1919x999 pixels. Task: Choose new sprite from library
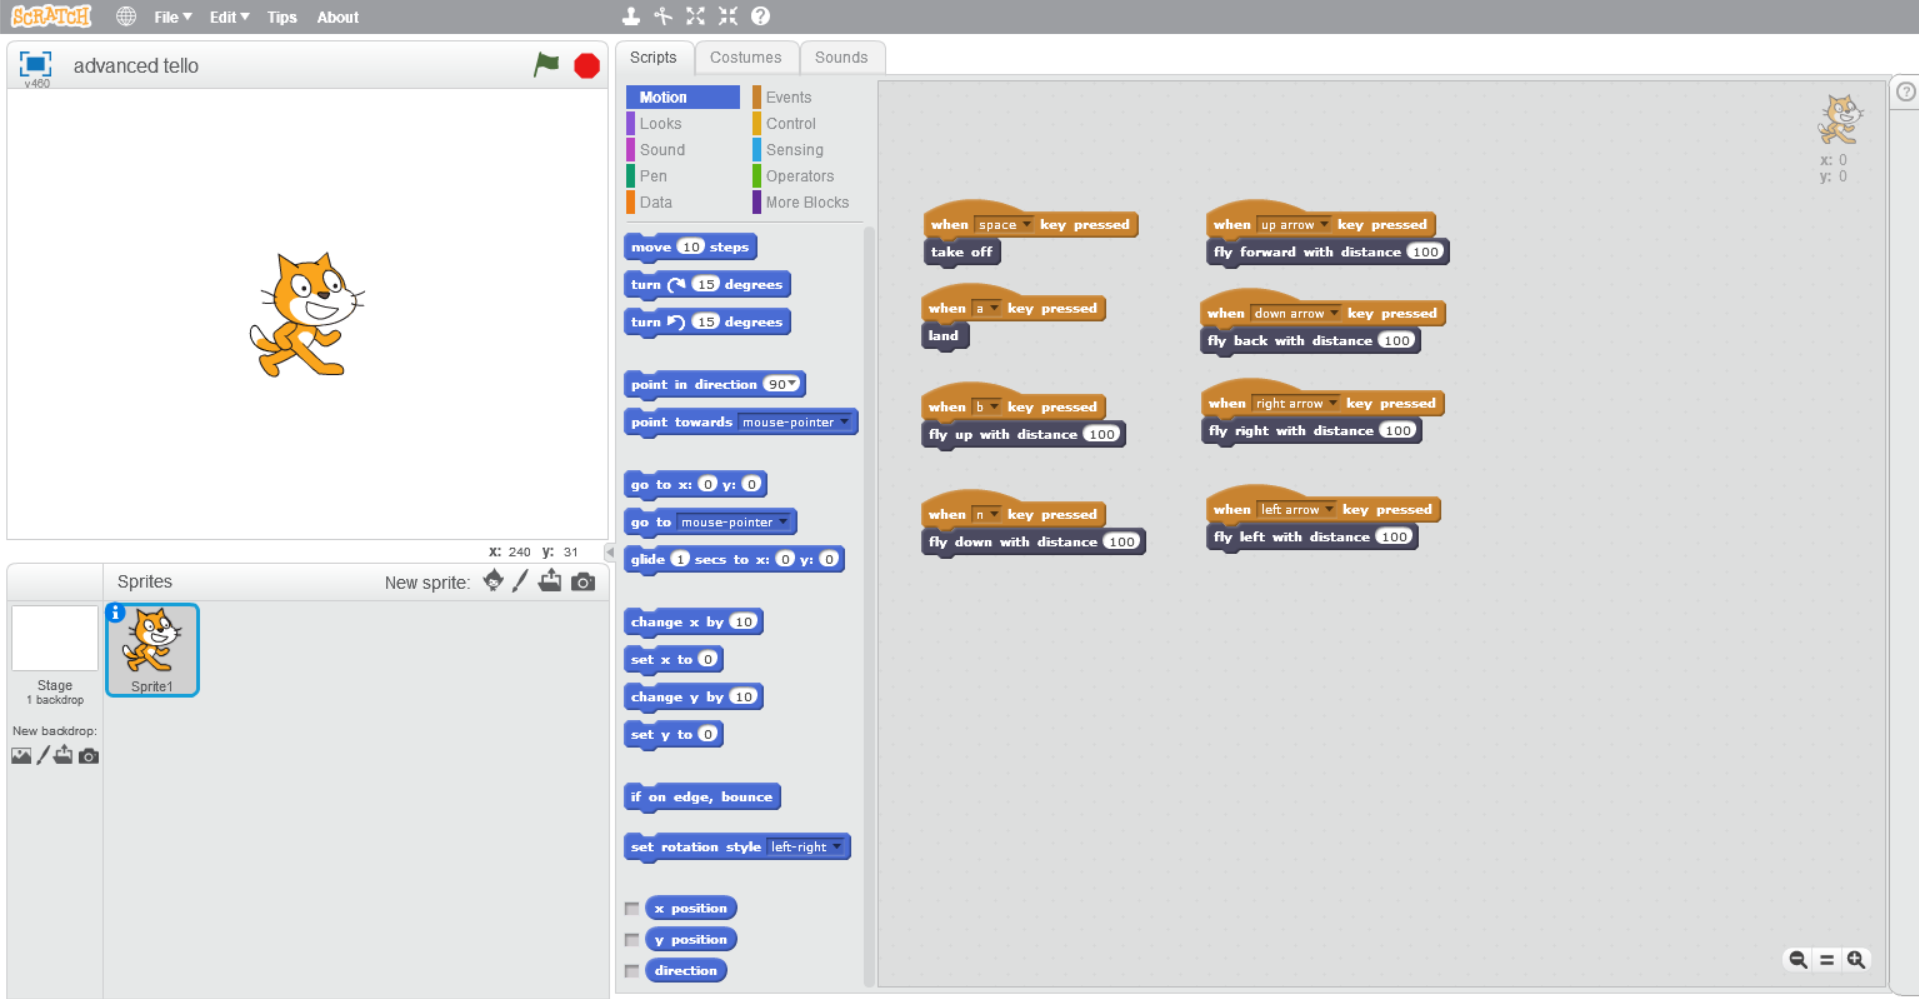coord(493,581)
